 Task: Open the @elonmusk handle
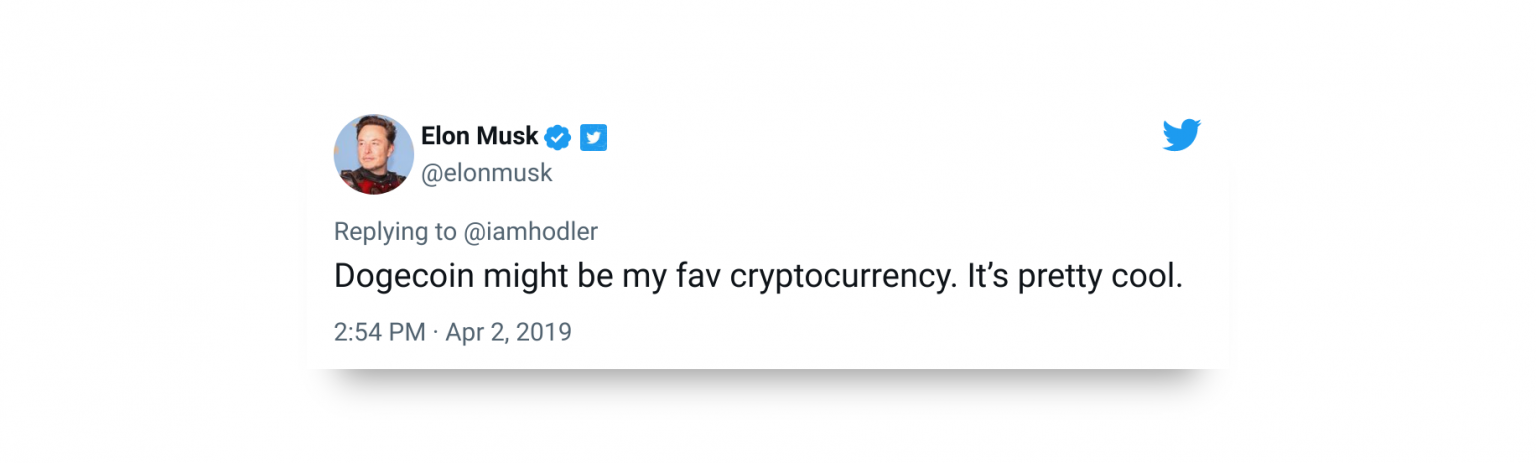coord(486,173)
